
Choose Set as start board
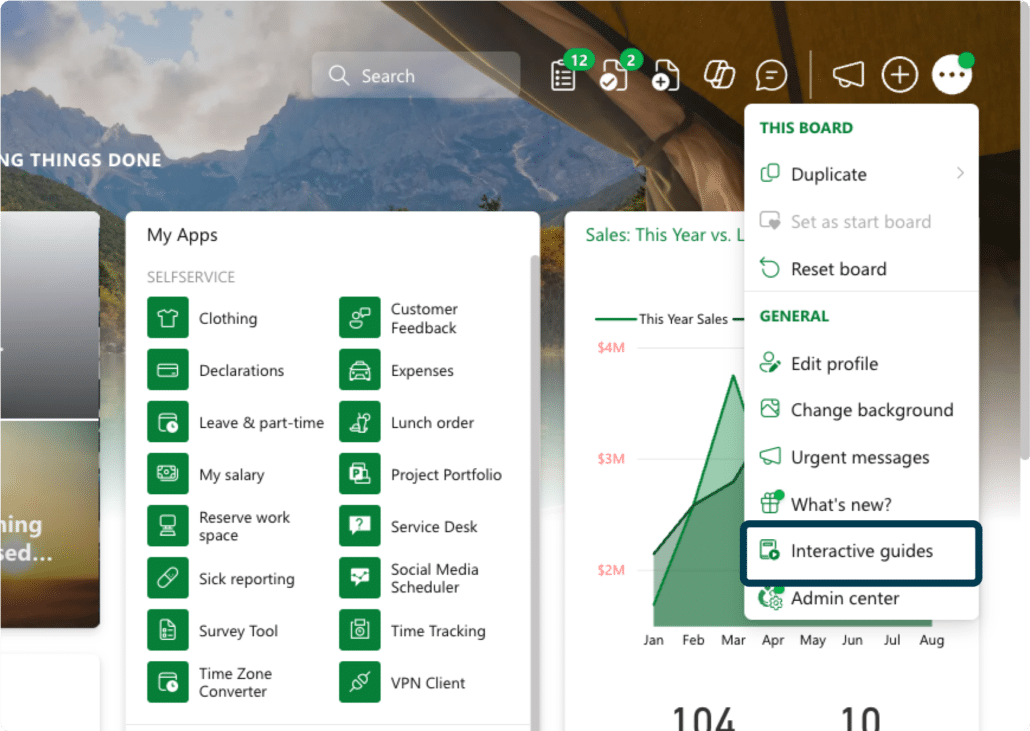coord(861,221)
